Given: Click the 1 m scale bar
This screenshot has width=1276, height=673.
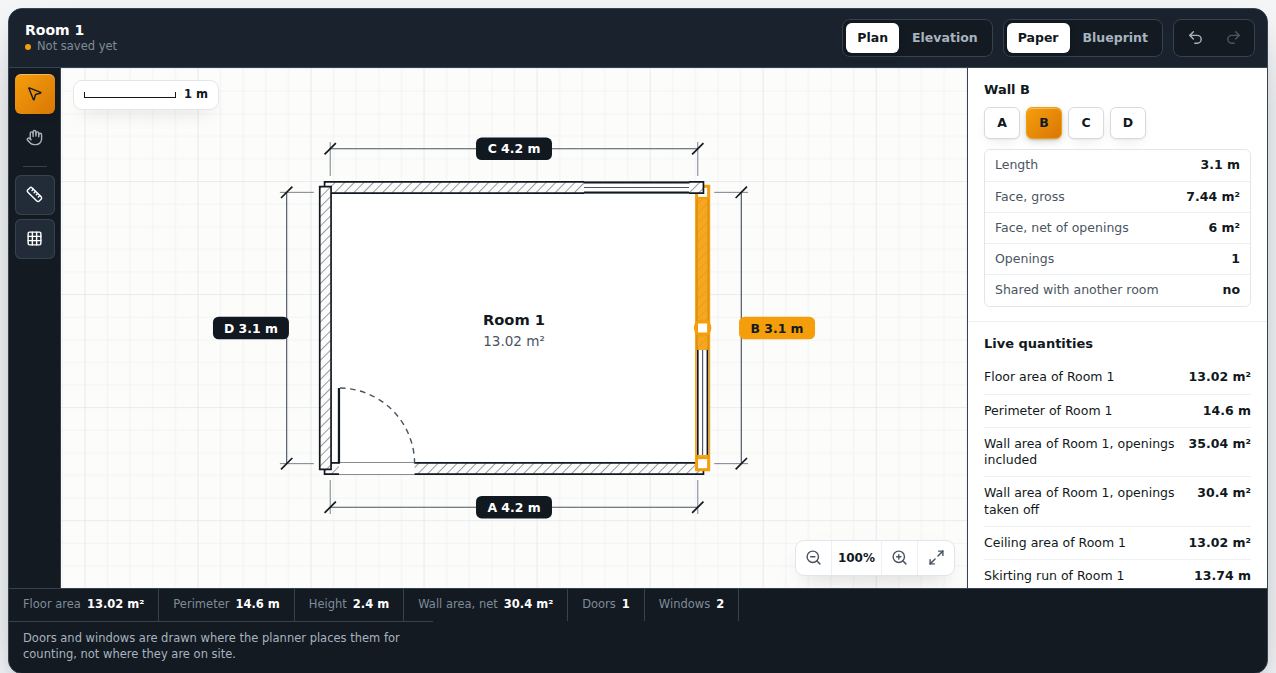Looking at the screenshot, I should [x=146, y=94].
